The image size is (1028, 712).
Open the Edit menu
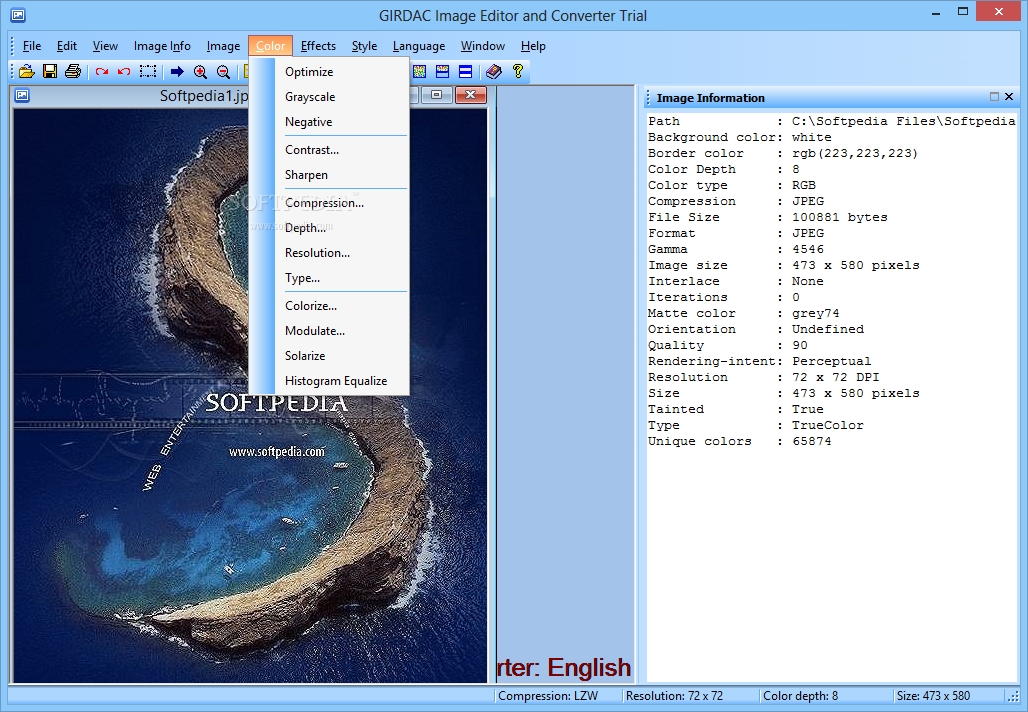(x=67, y=46)
